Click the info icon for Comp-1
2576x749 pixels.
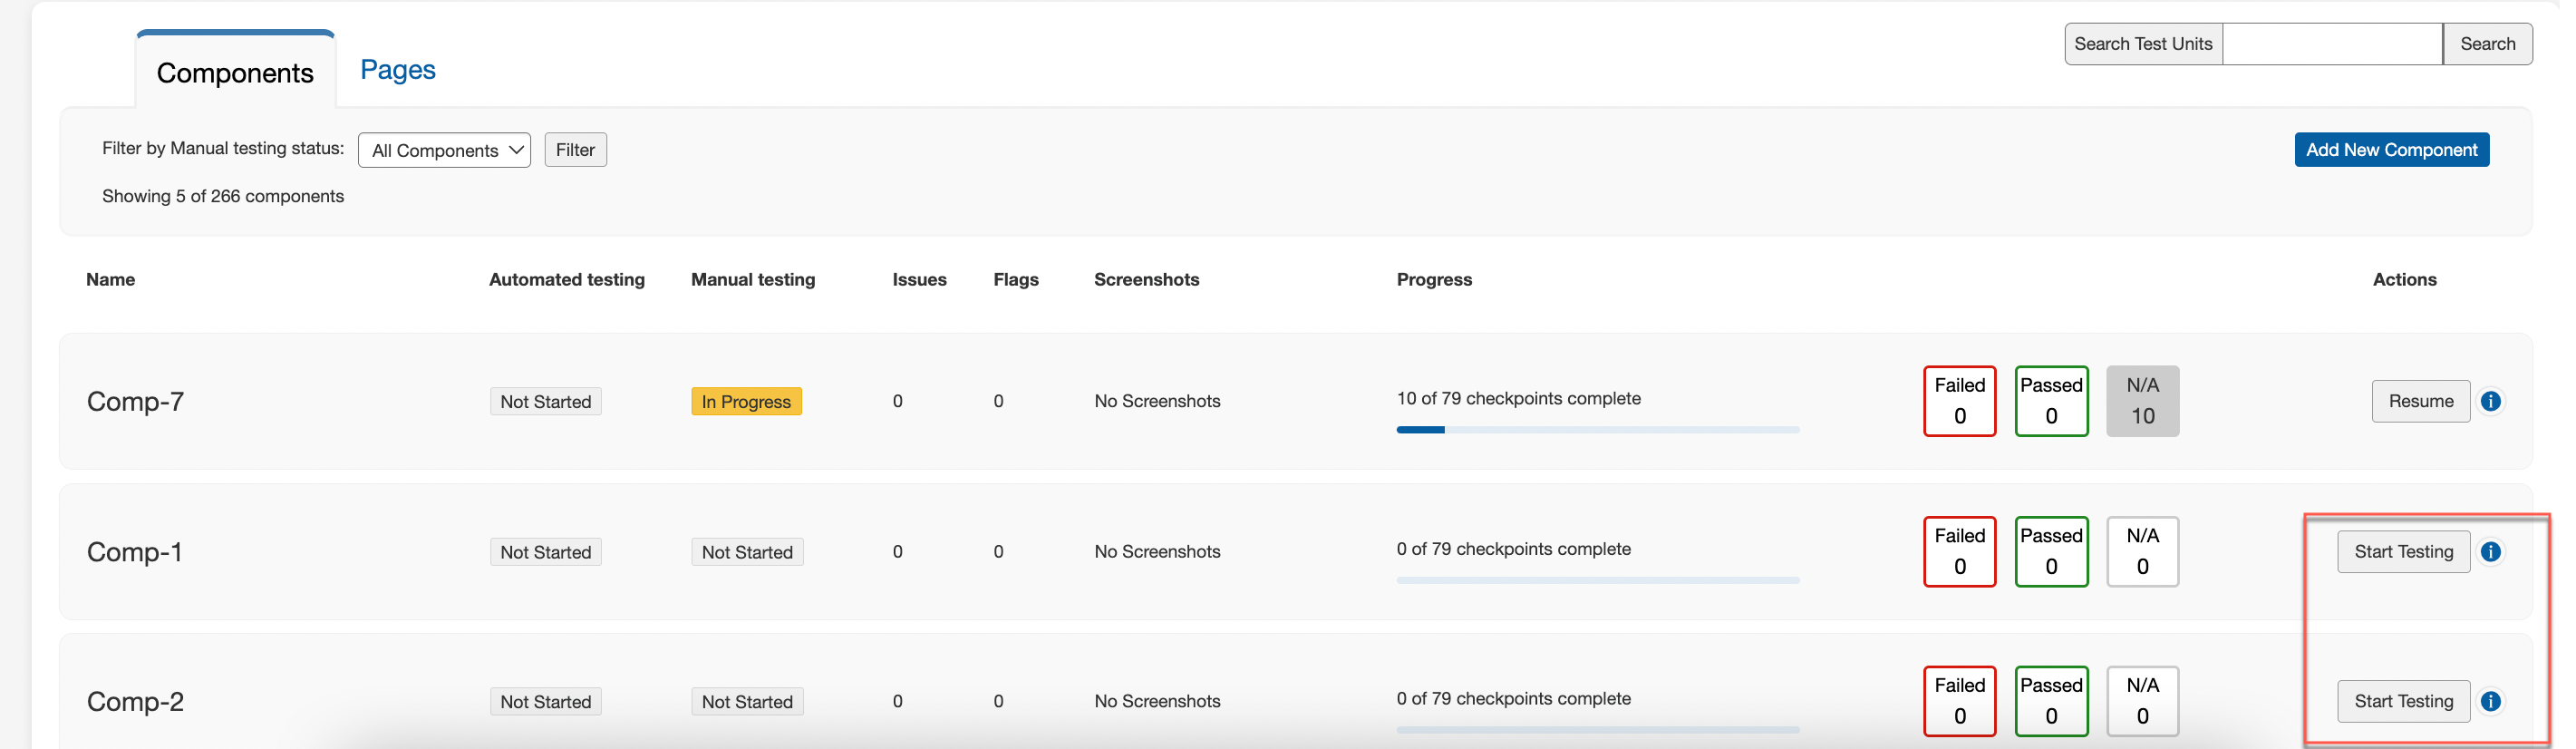point(2491,552)
